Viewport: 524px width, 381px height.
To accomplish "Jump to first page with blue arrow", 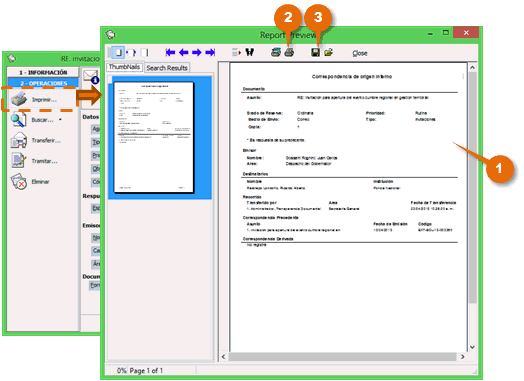I will 170,52.
